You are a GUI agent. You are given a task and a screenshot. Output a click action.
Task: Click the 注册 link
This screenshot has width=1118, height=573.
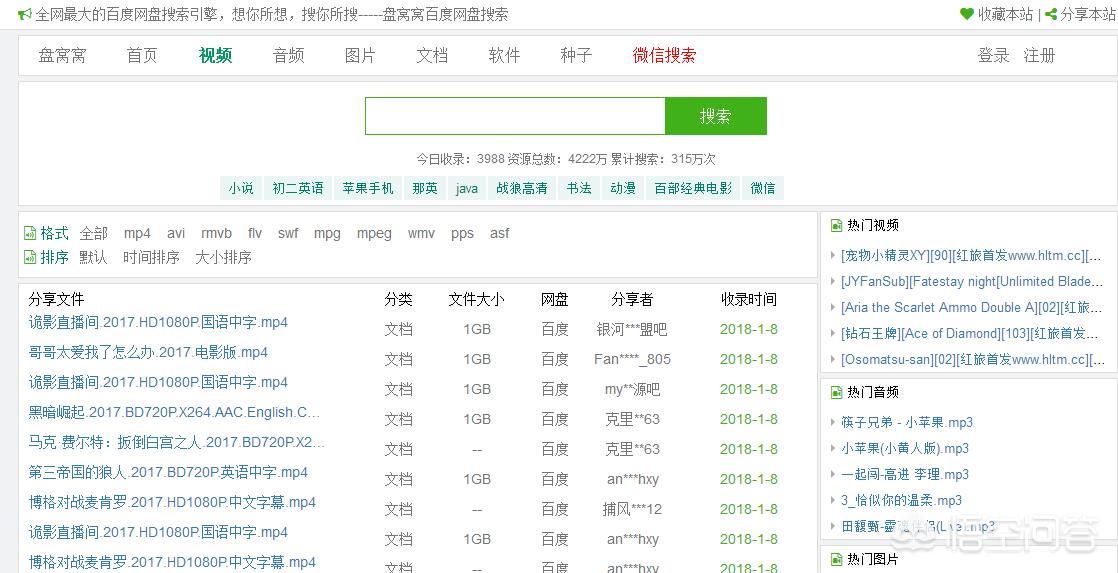coord(1040,56)
